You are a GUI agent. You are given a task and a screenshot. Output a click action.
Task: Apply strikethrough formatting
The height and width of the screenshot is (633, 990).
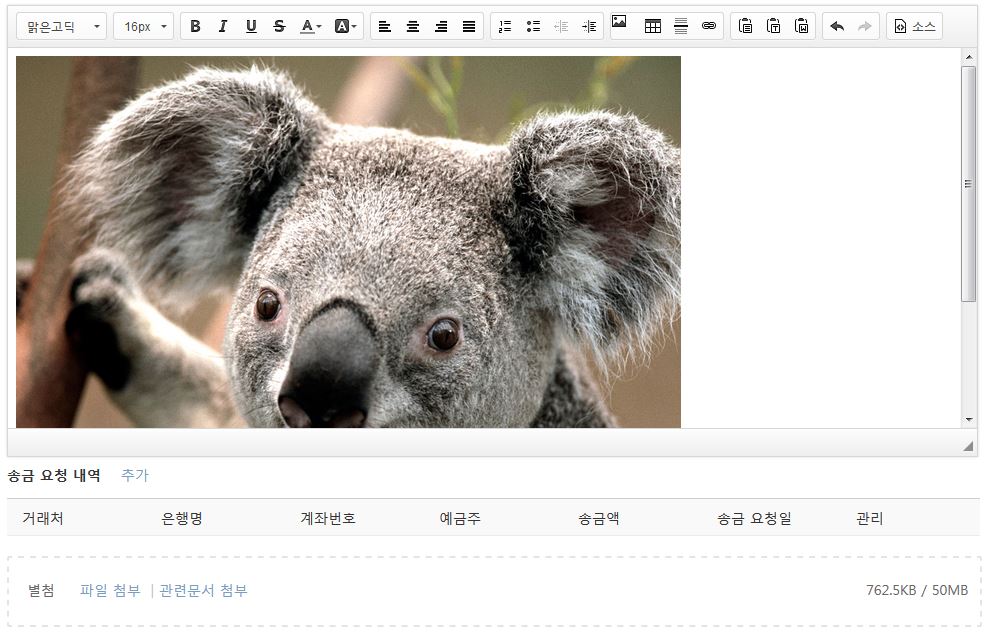tap(279, 27)
